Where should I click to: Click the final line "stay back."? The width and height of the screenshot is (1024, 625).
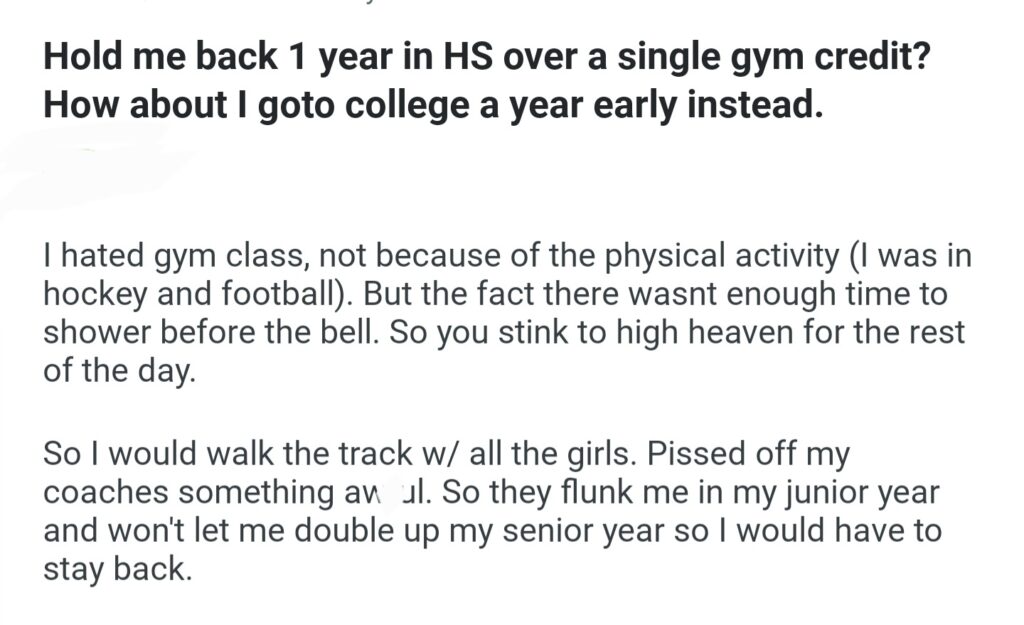[x=115, y=568]
